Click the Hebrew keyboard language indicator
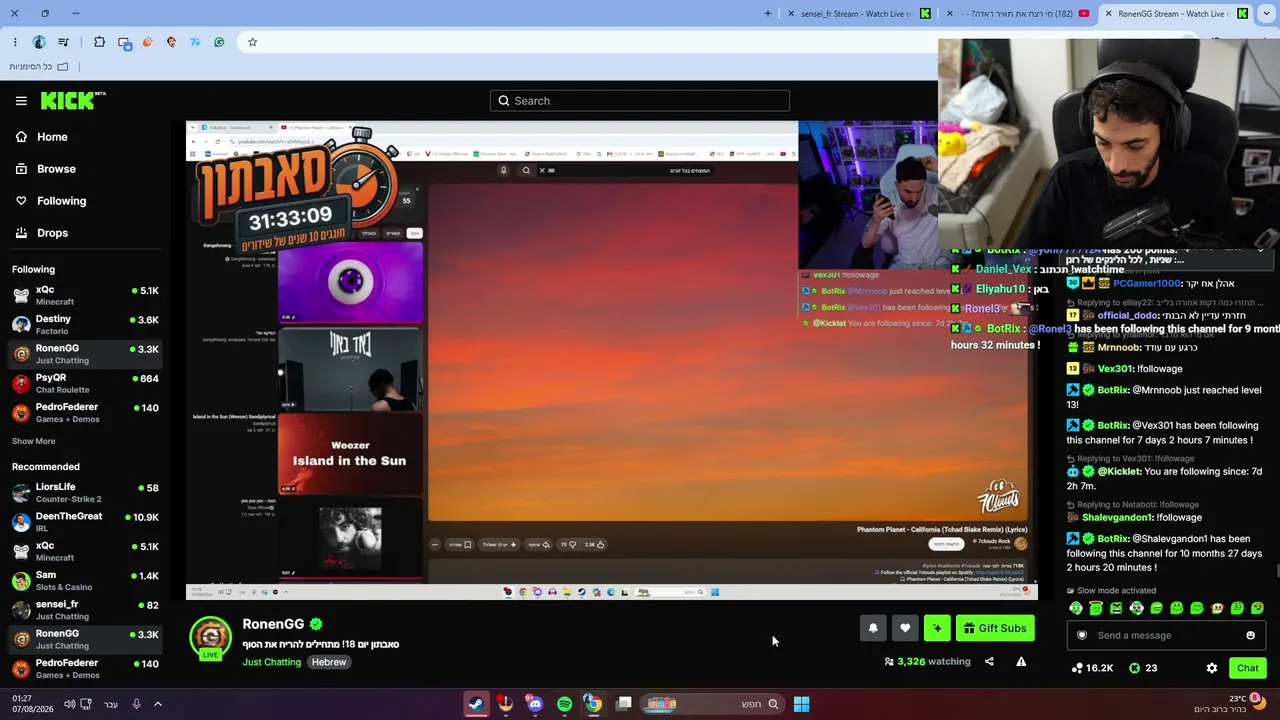Viewport: 1280px width, 720px height. [111, 704]
